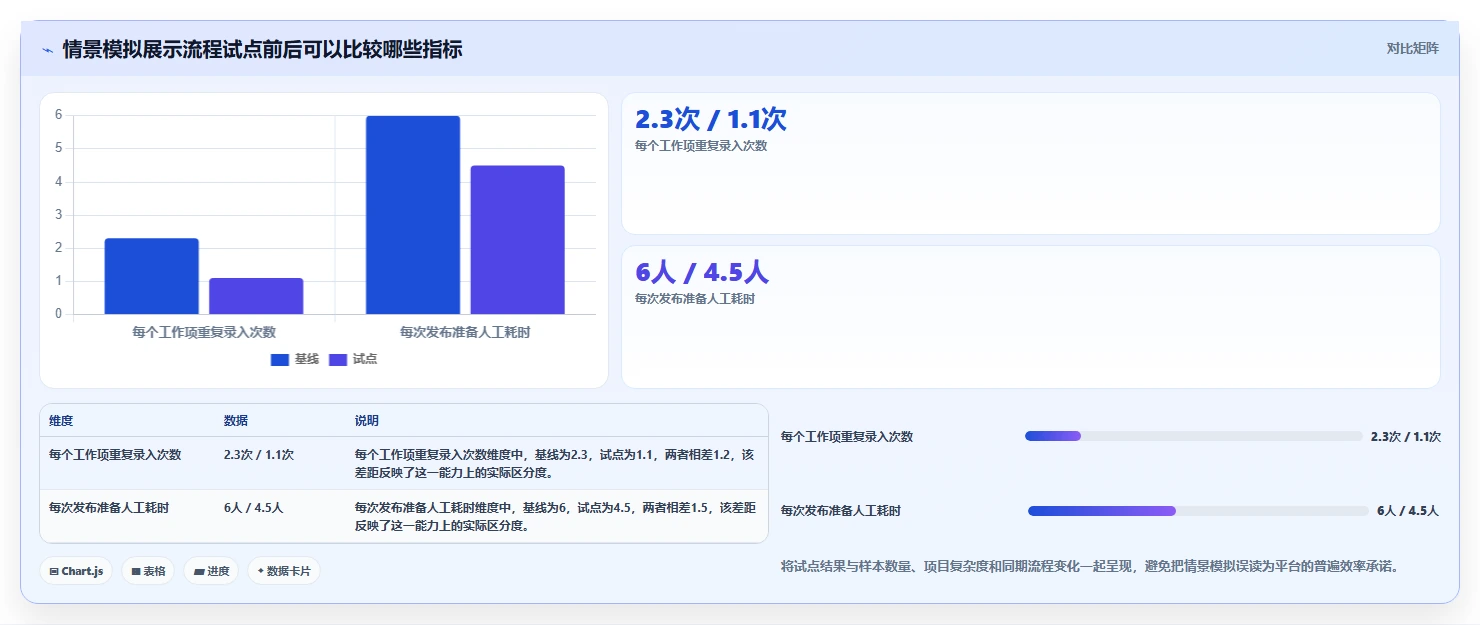1480x625 pixels.
Task: Toggle the 基线 series in the chart legend
Action: (x=295, y=359)
